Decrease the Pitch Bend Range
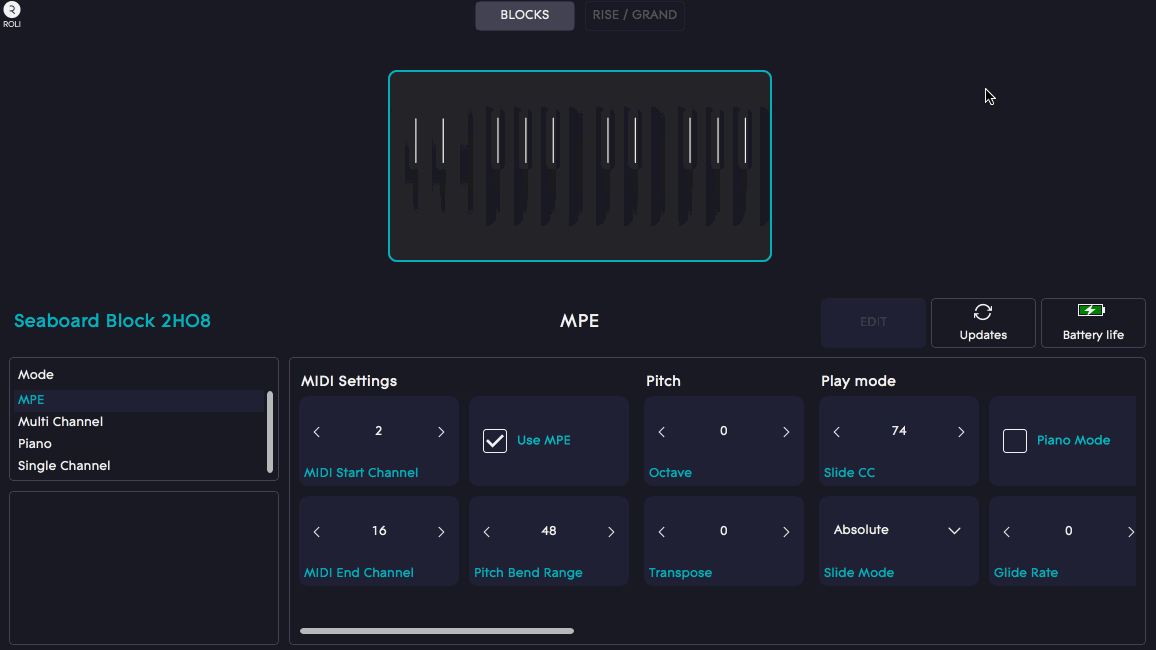Image resolution: width=1156 pixels, height=650 pixels. click(x=486, y=531)
